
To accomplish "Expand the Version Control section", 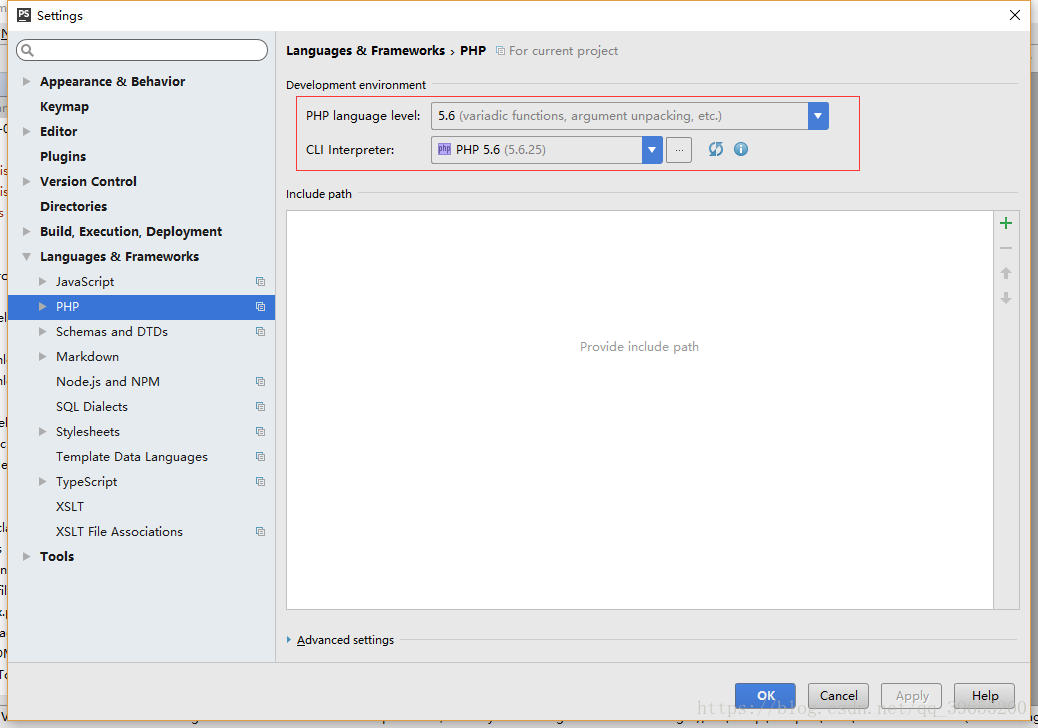I will pos(26,181).
